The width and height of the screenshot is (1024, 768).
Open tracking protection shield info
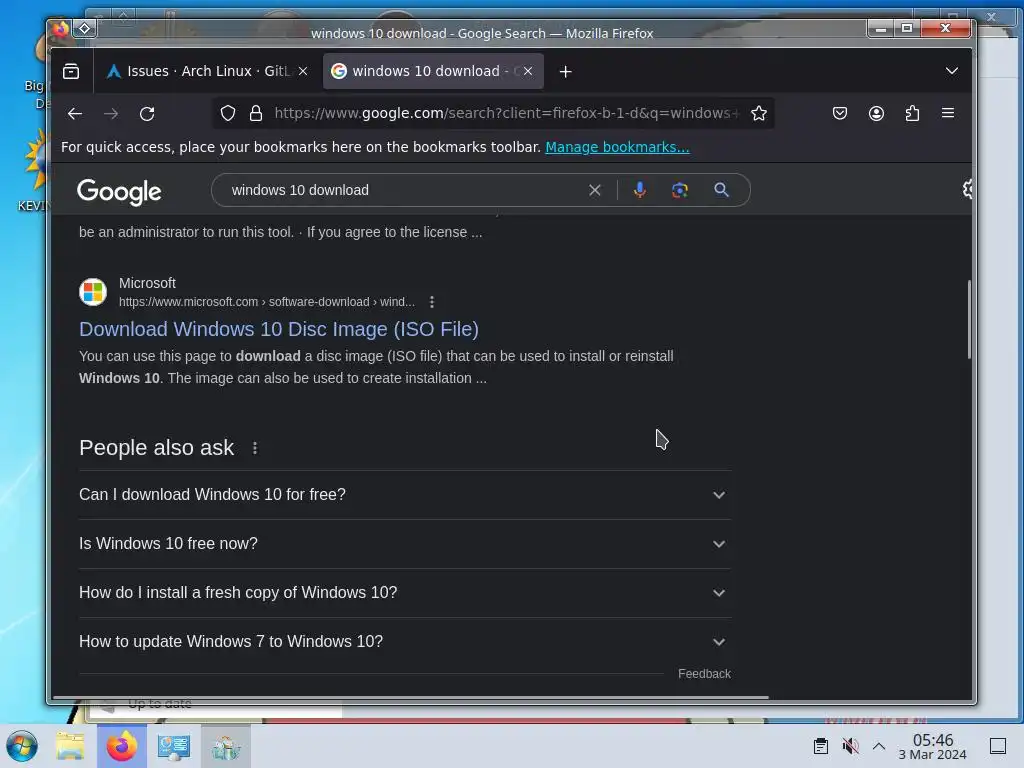click(x=227, y=114)
